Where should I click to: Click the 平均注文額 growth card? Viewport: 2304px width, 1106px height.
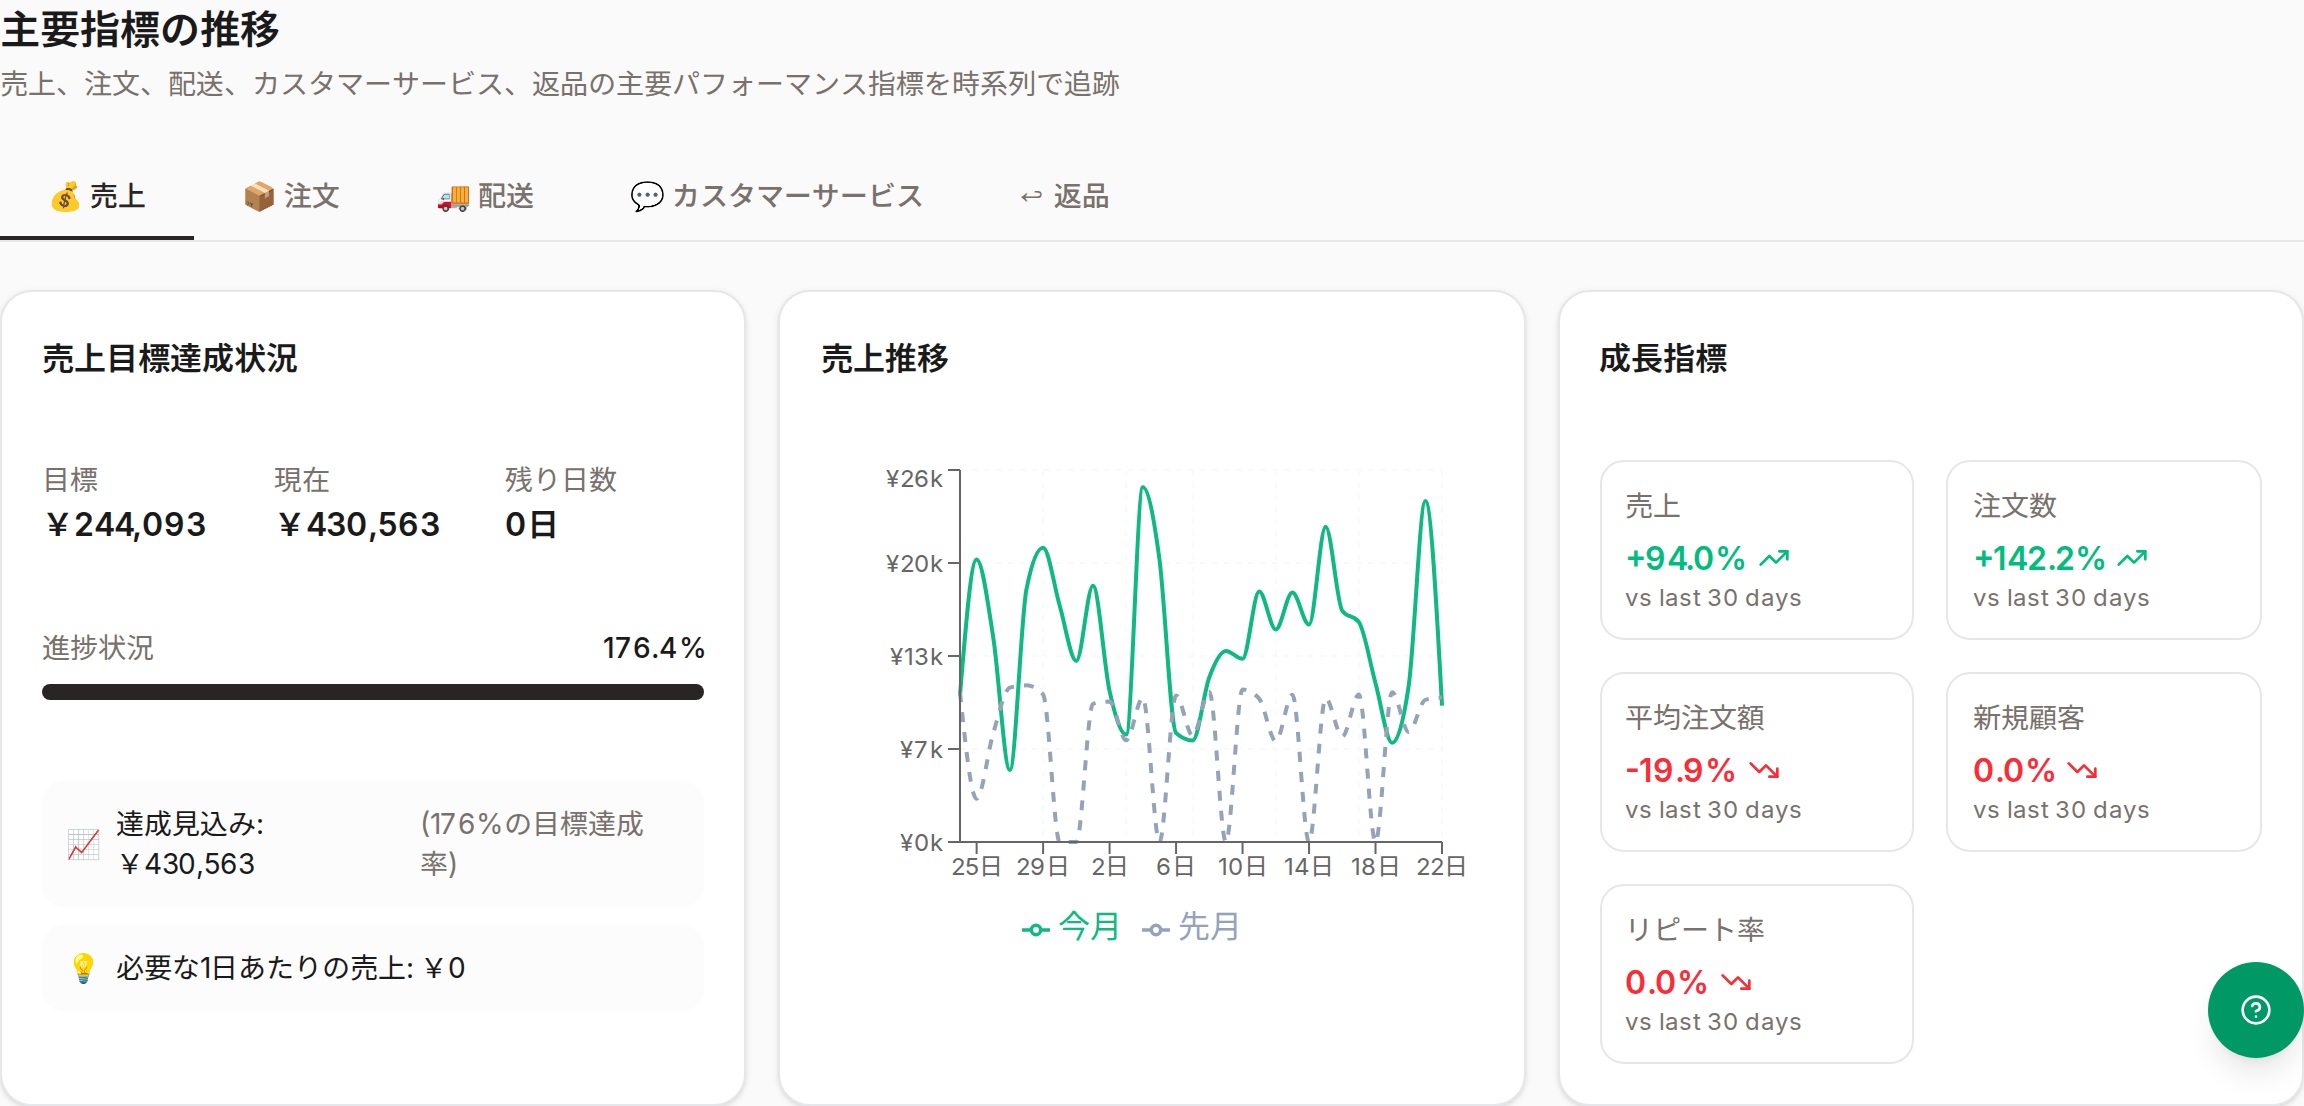pyautogui.click(x=1757, y=762)
